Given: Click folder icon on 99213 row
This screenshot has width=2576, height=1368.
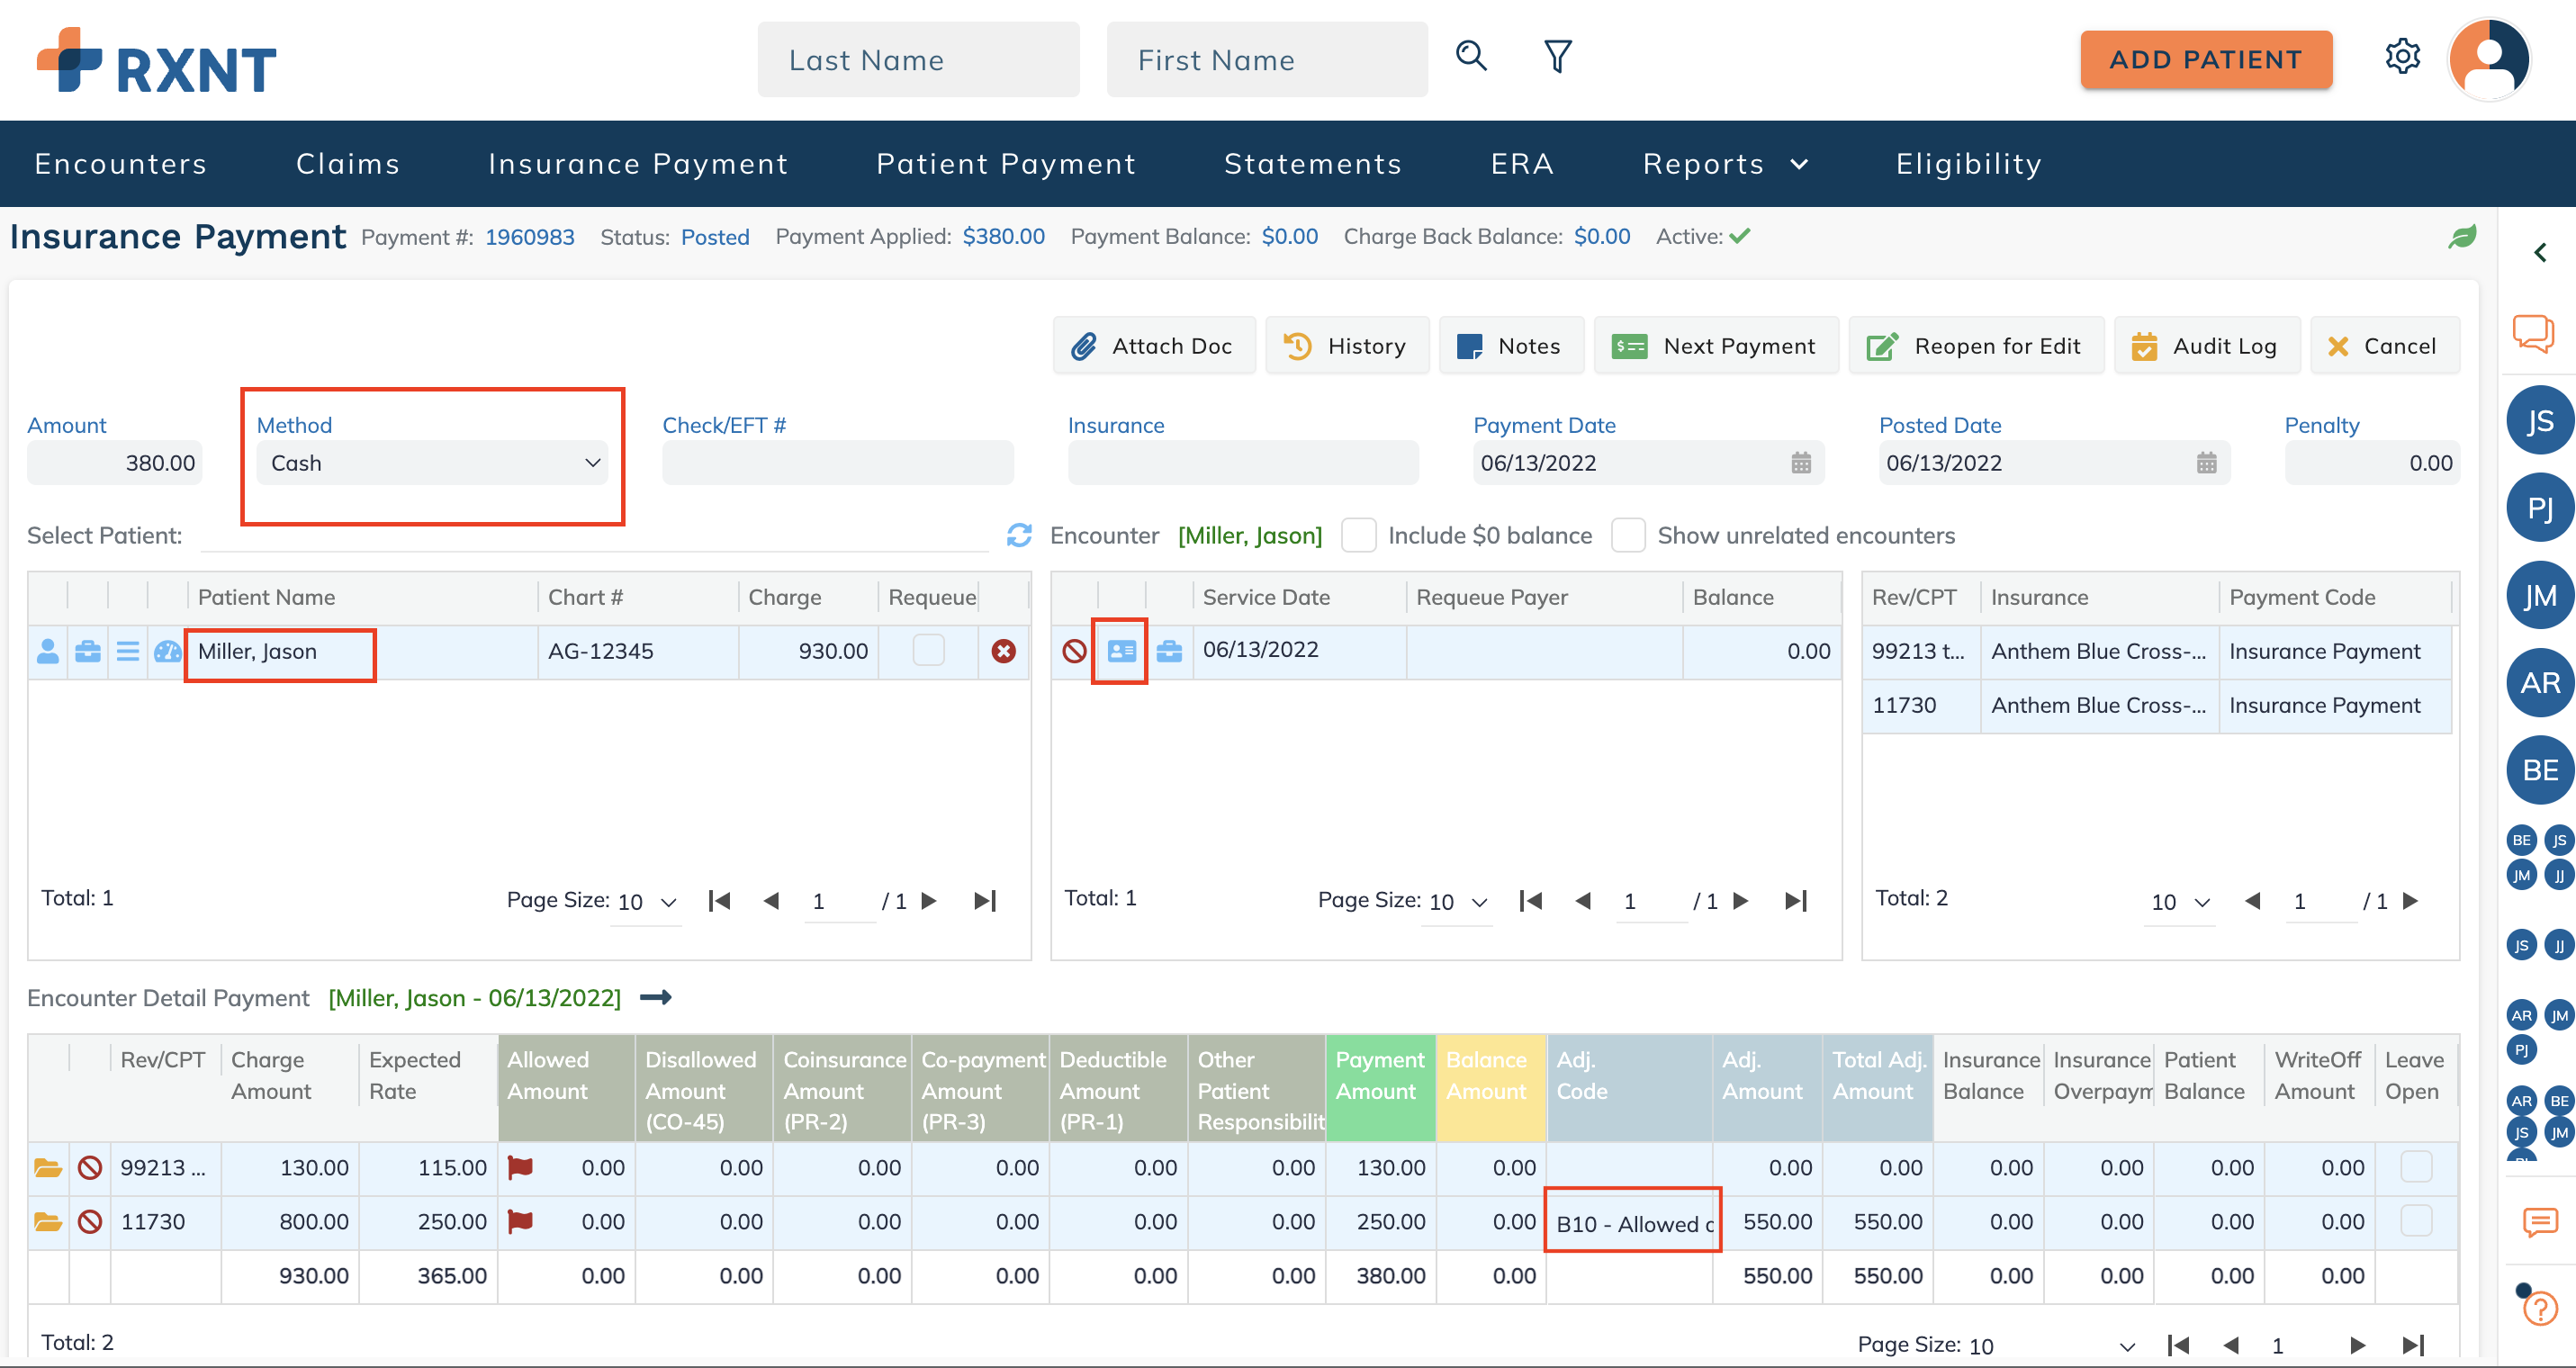Looking at the screenshot, I should (x=47, y=1167).
